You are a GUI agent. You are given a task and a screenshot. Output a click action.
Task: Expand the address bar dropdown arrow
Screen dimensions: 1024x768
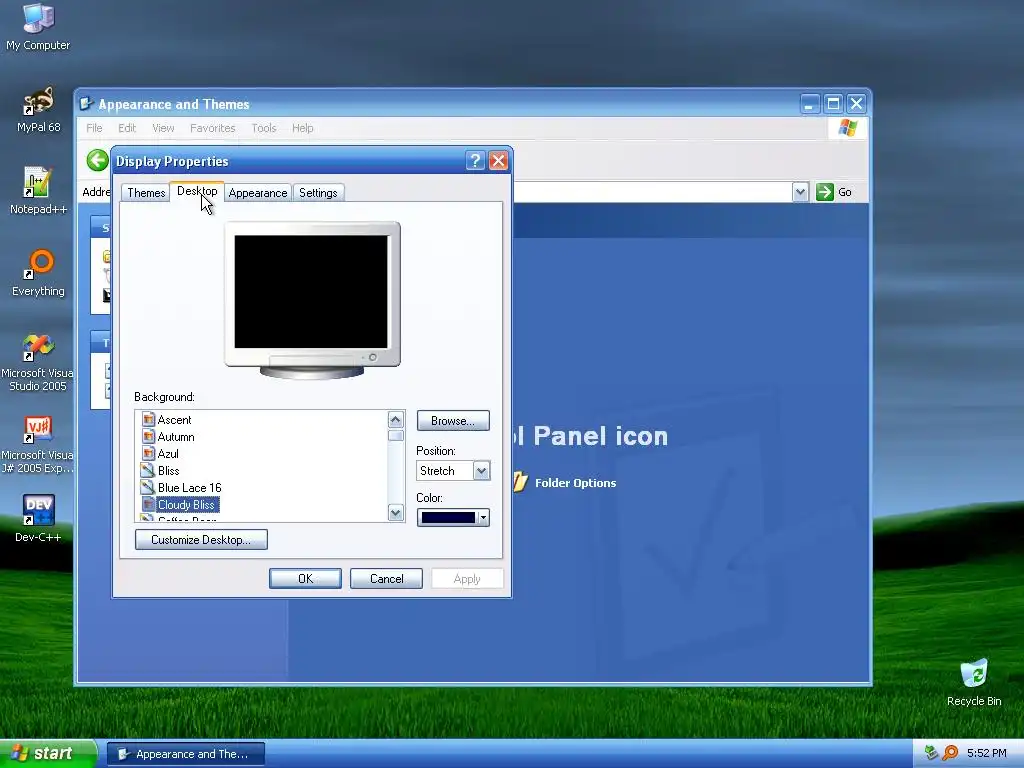tap(801, 192)
